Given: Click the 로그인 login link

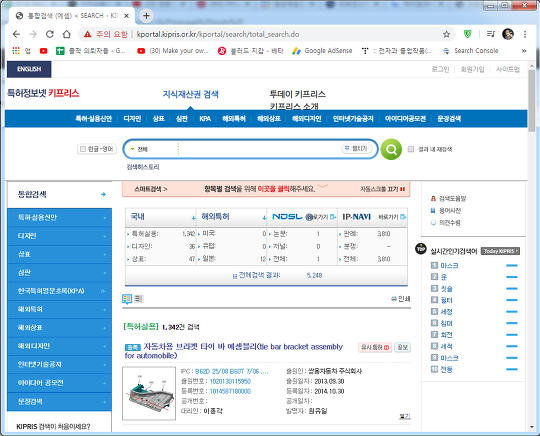Looking at the screenshot, I should click(x=440, y=69).
